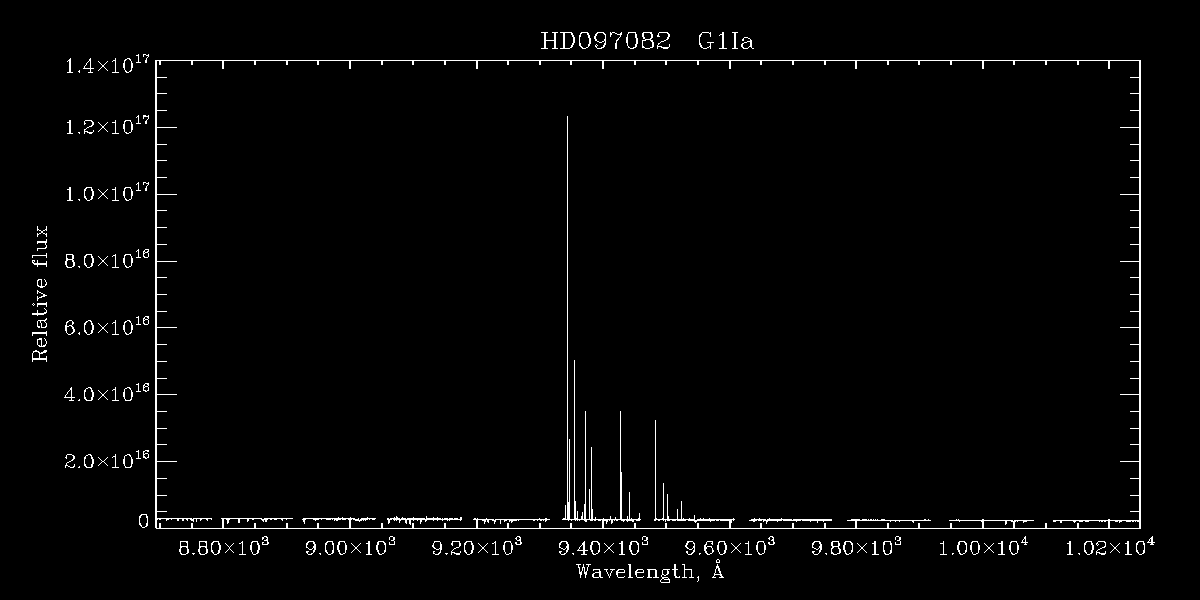The image size is (1200, 600).
Task: Select the 2.0×10^16 y-axis tick label
Action: tap(107, 462)
